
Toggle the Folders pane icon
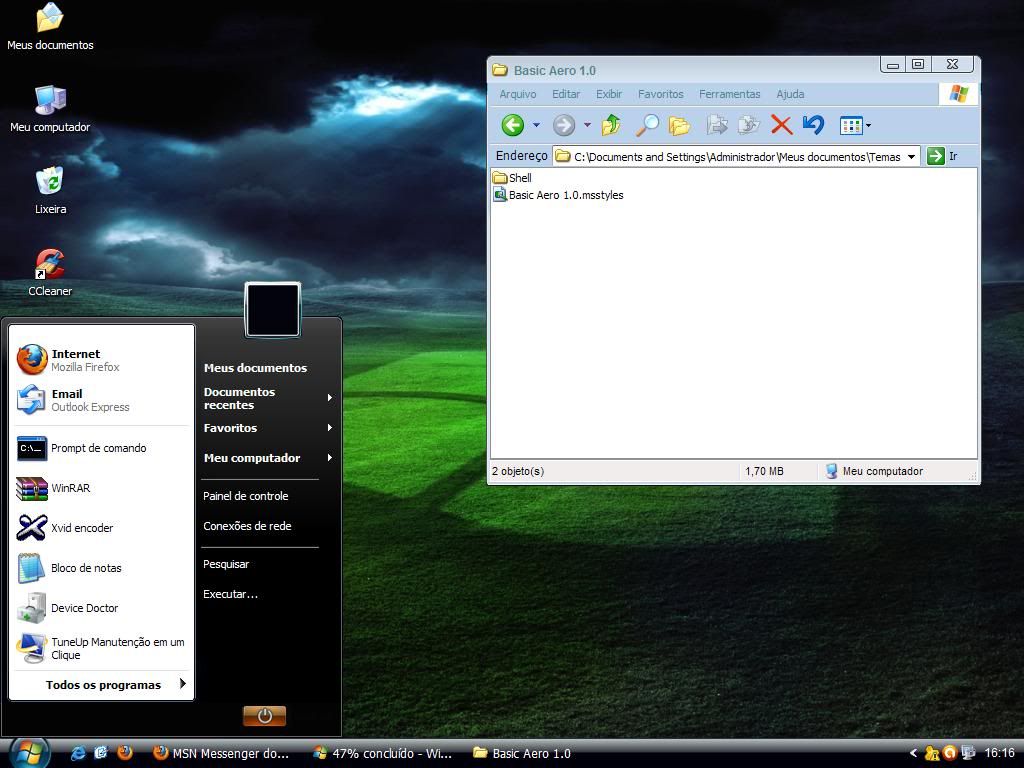680,125
